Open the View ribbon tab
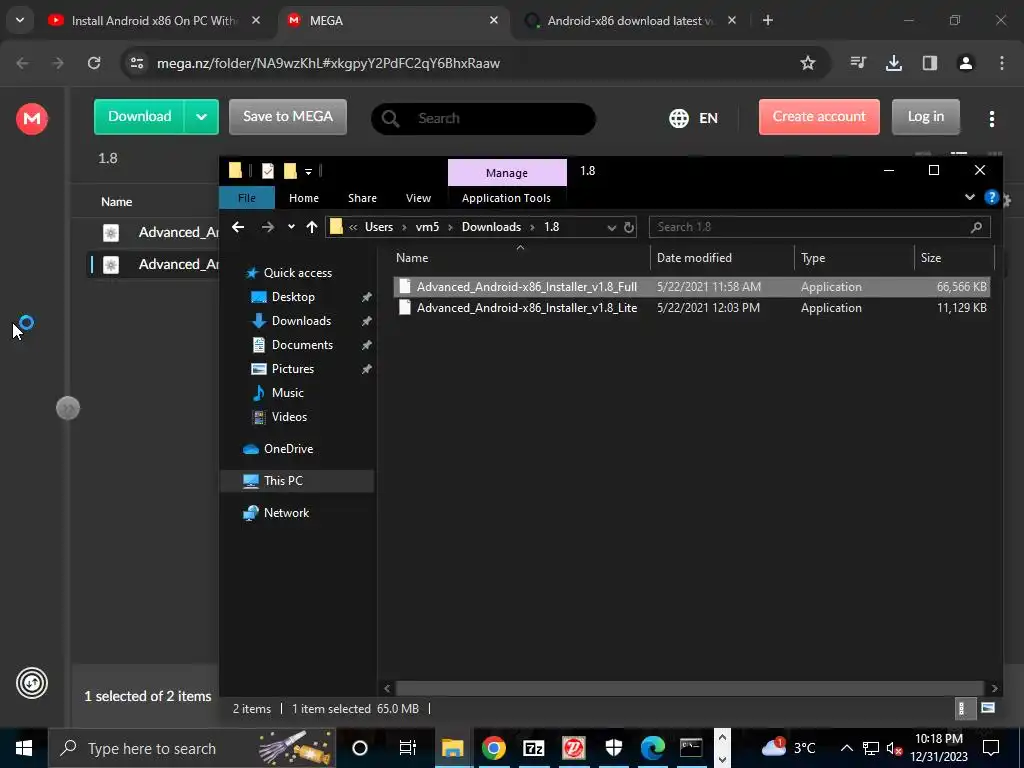 (x=418, y=198)
